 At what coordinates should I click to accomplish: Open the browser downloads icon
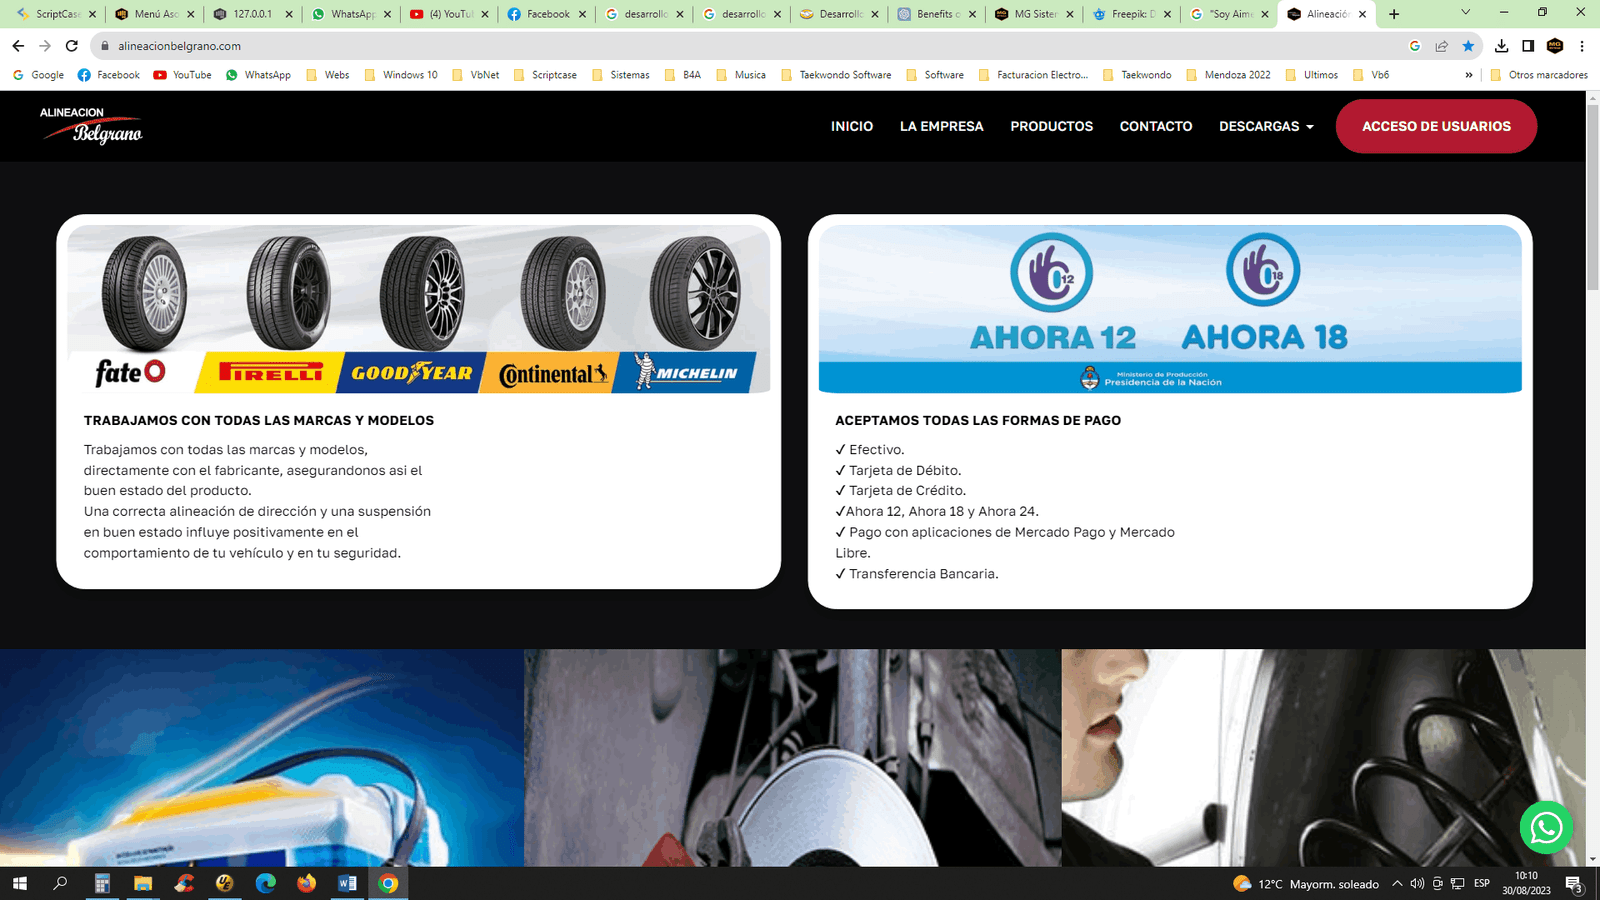pyautogui.click(x=1501, y=46)
